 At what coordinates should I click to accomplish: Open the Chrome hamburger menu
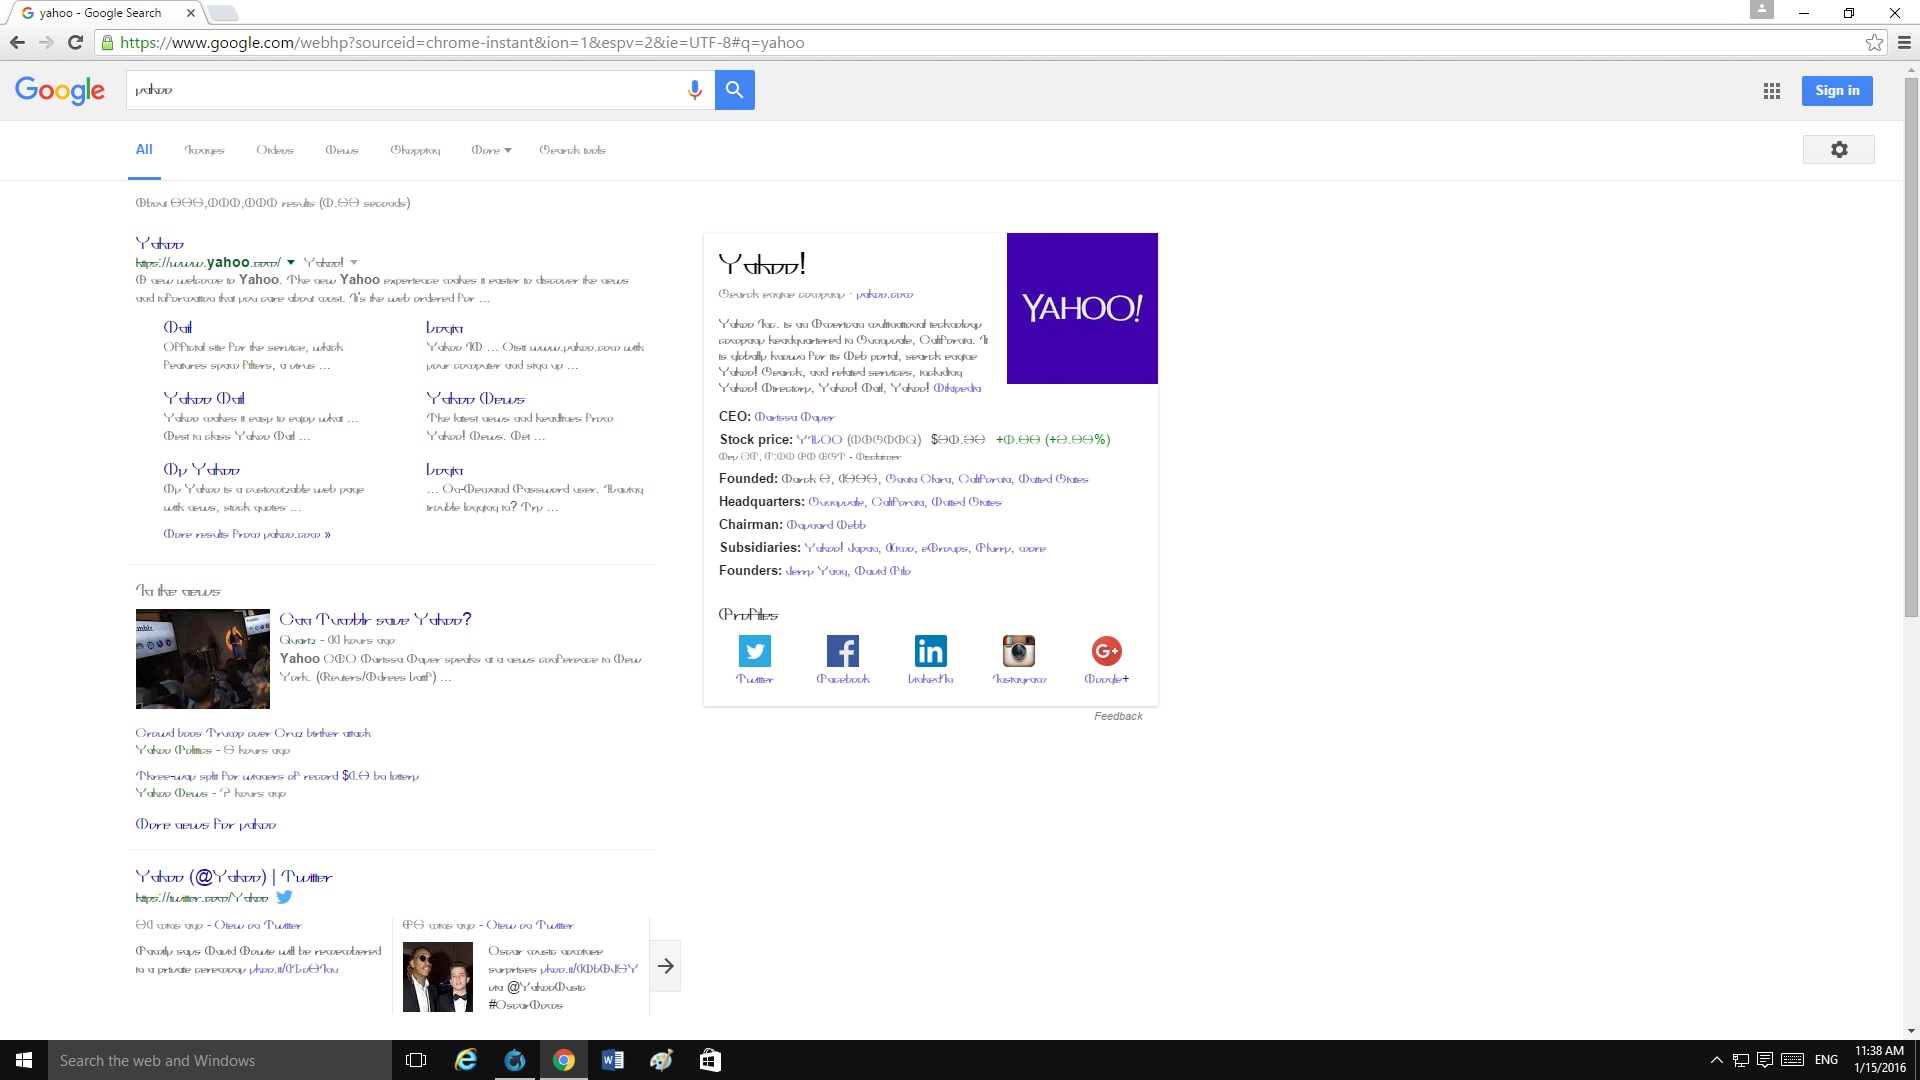[x=1904, y=43]
